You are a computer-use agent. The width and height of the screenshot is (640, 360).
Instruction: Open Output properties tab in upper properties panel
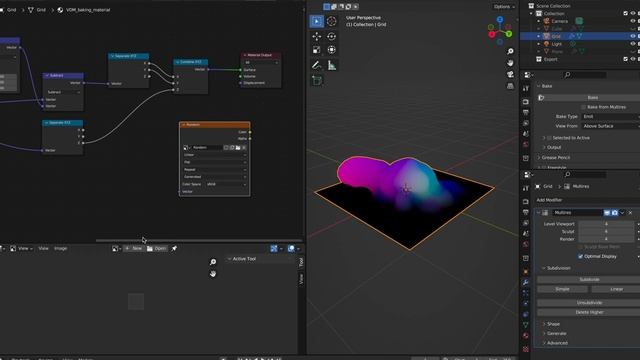pos(526,112)
